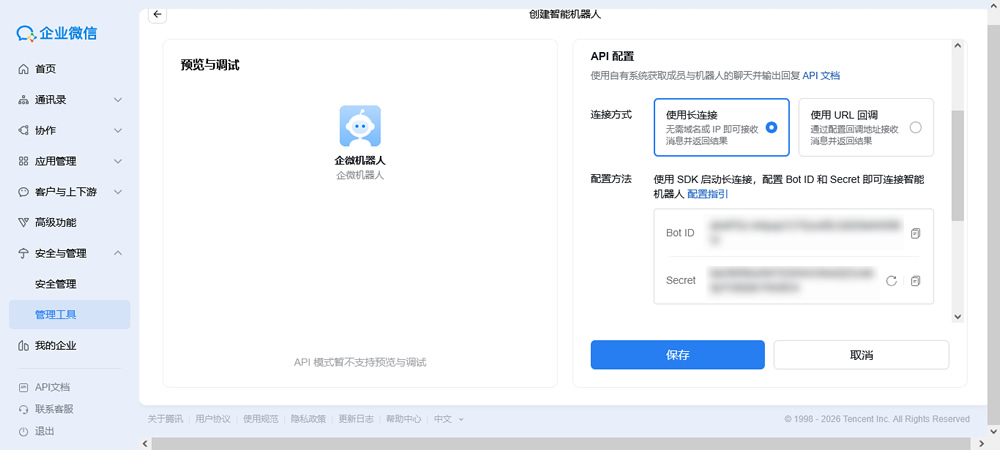Click the blue 保存 button

pyautogui.click(x=677, y=355)
